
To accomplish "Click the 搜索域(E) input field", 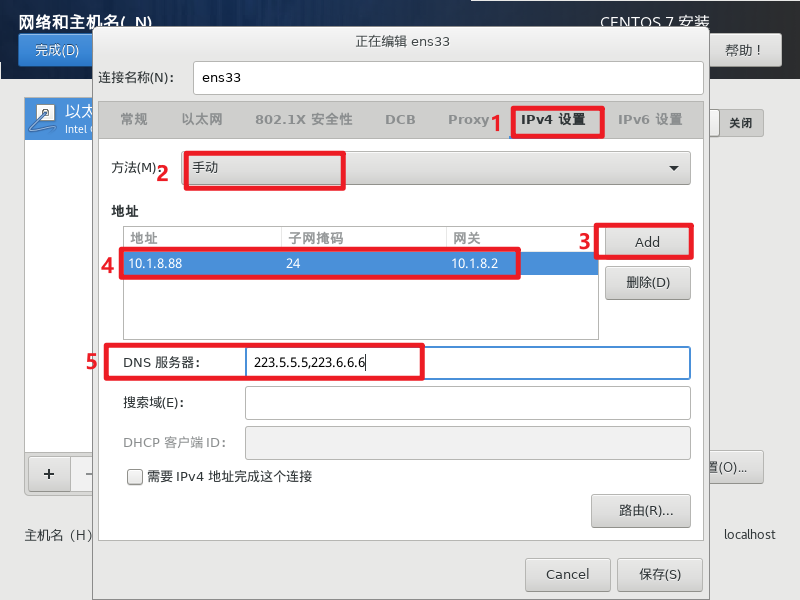I will point(467,403).
